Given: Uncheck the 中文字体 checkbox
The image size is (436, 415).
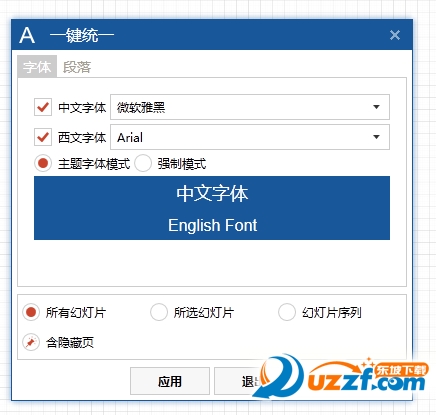Looking at the screenshot, I should click(x=43, y=107).
